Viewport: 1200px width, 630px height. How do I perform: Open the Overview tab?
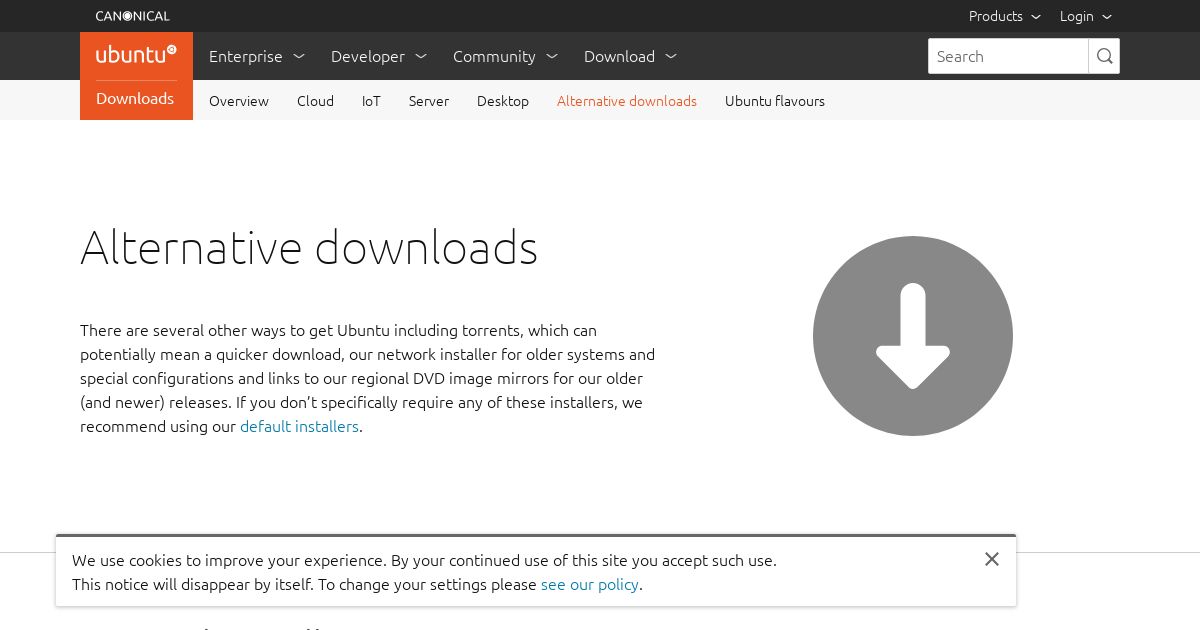[239, 100]
